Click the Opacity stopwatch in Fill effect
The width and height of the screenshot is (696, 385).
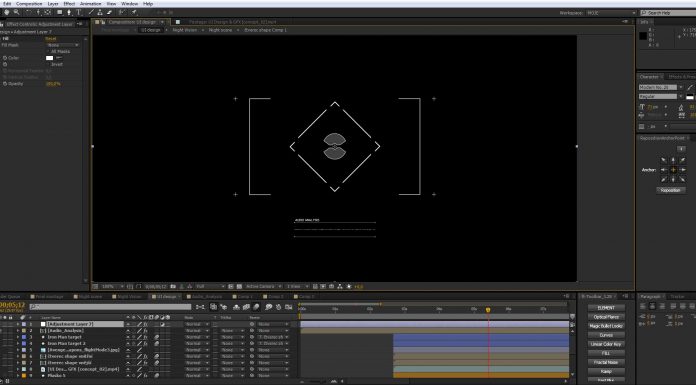[x=5, y=83]
